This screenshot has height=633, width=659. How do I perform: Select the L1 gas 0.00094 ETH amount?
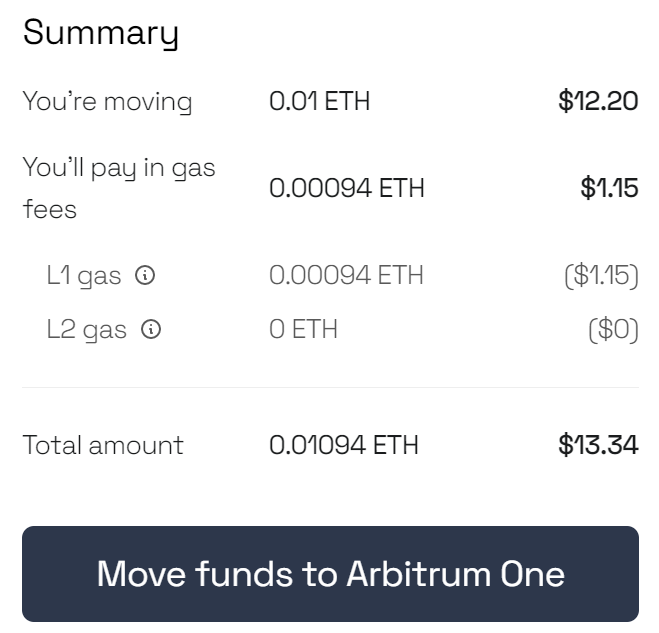[346, 276]
